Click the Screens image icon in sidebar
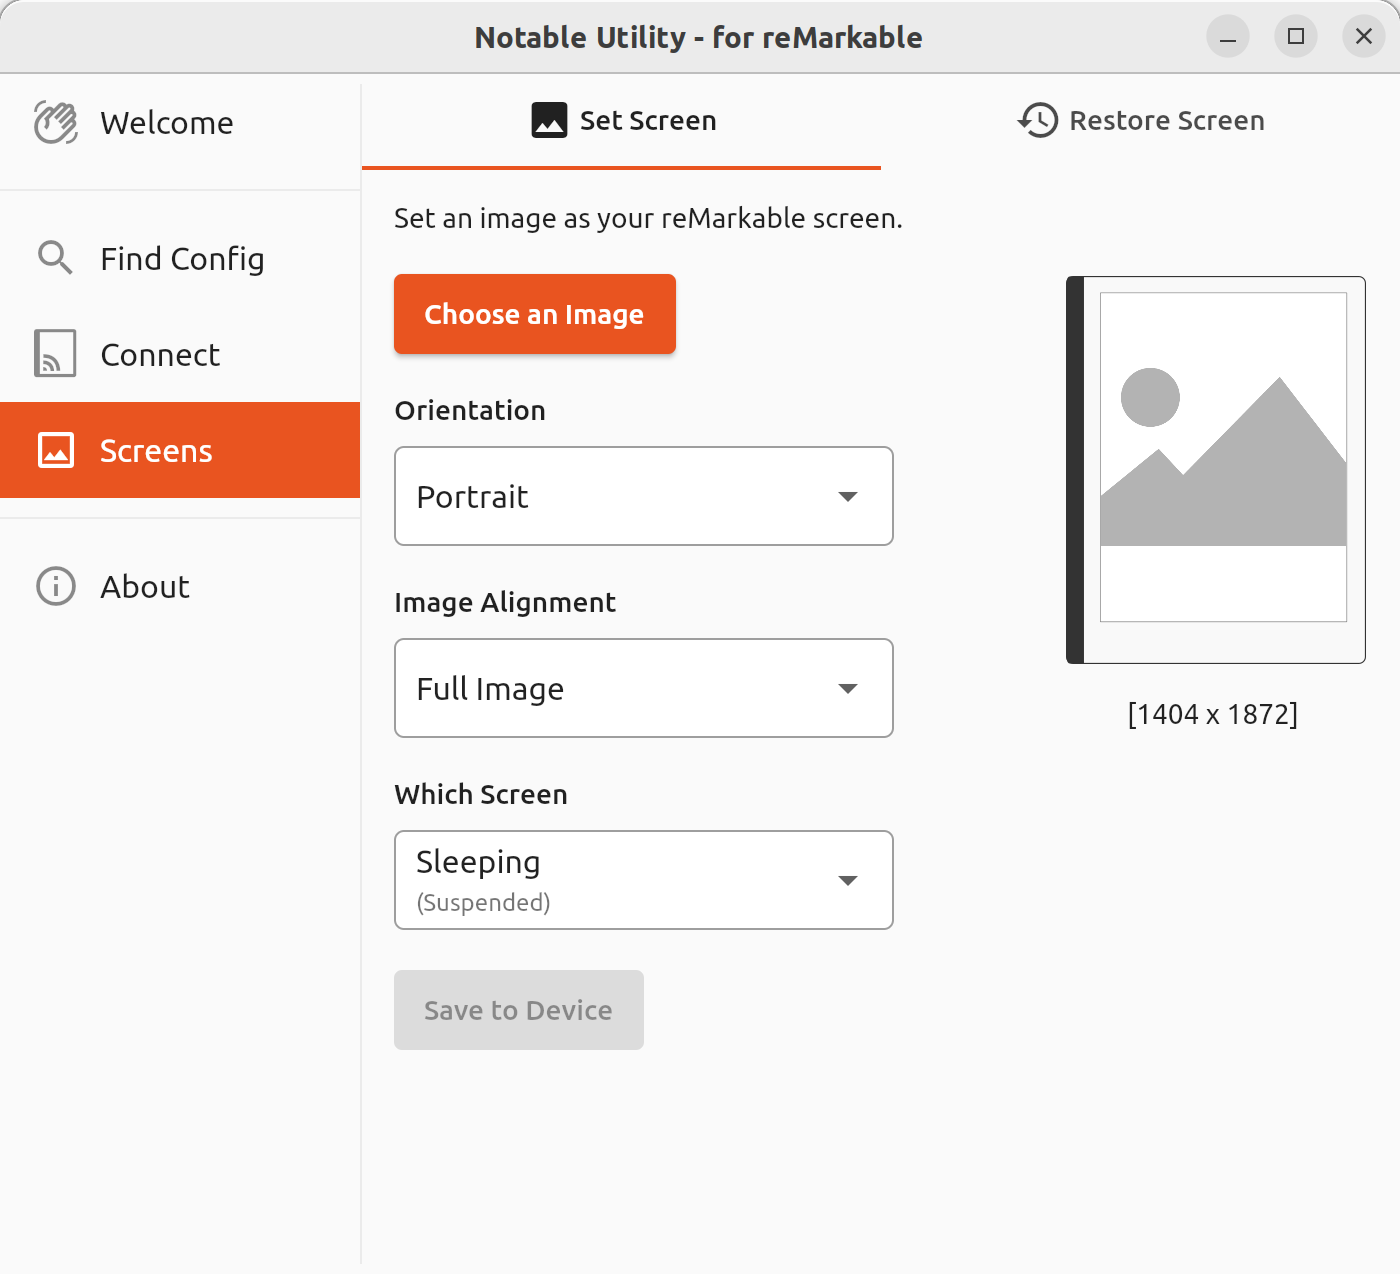 tap(57, 451)
